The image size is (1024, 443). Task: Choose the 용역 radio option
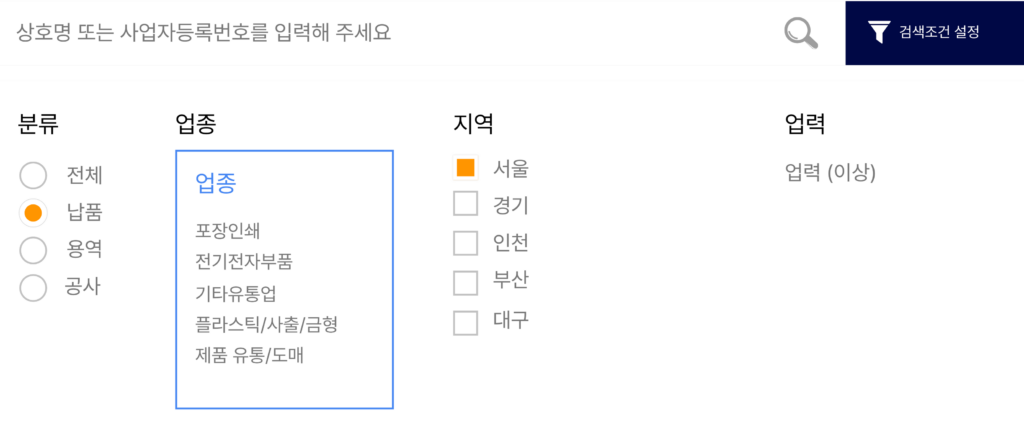pyautogui.click(x=33, y=249)
